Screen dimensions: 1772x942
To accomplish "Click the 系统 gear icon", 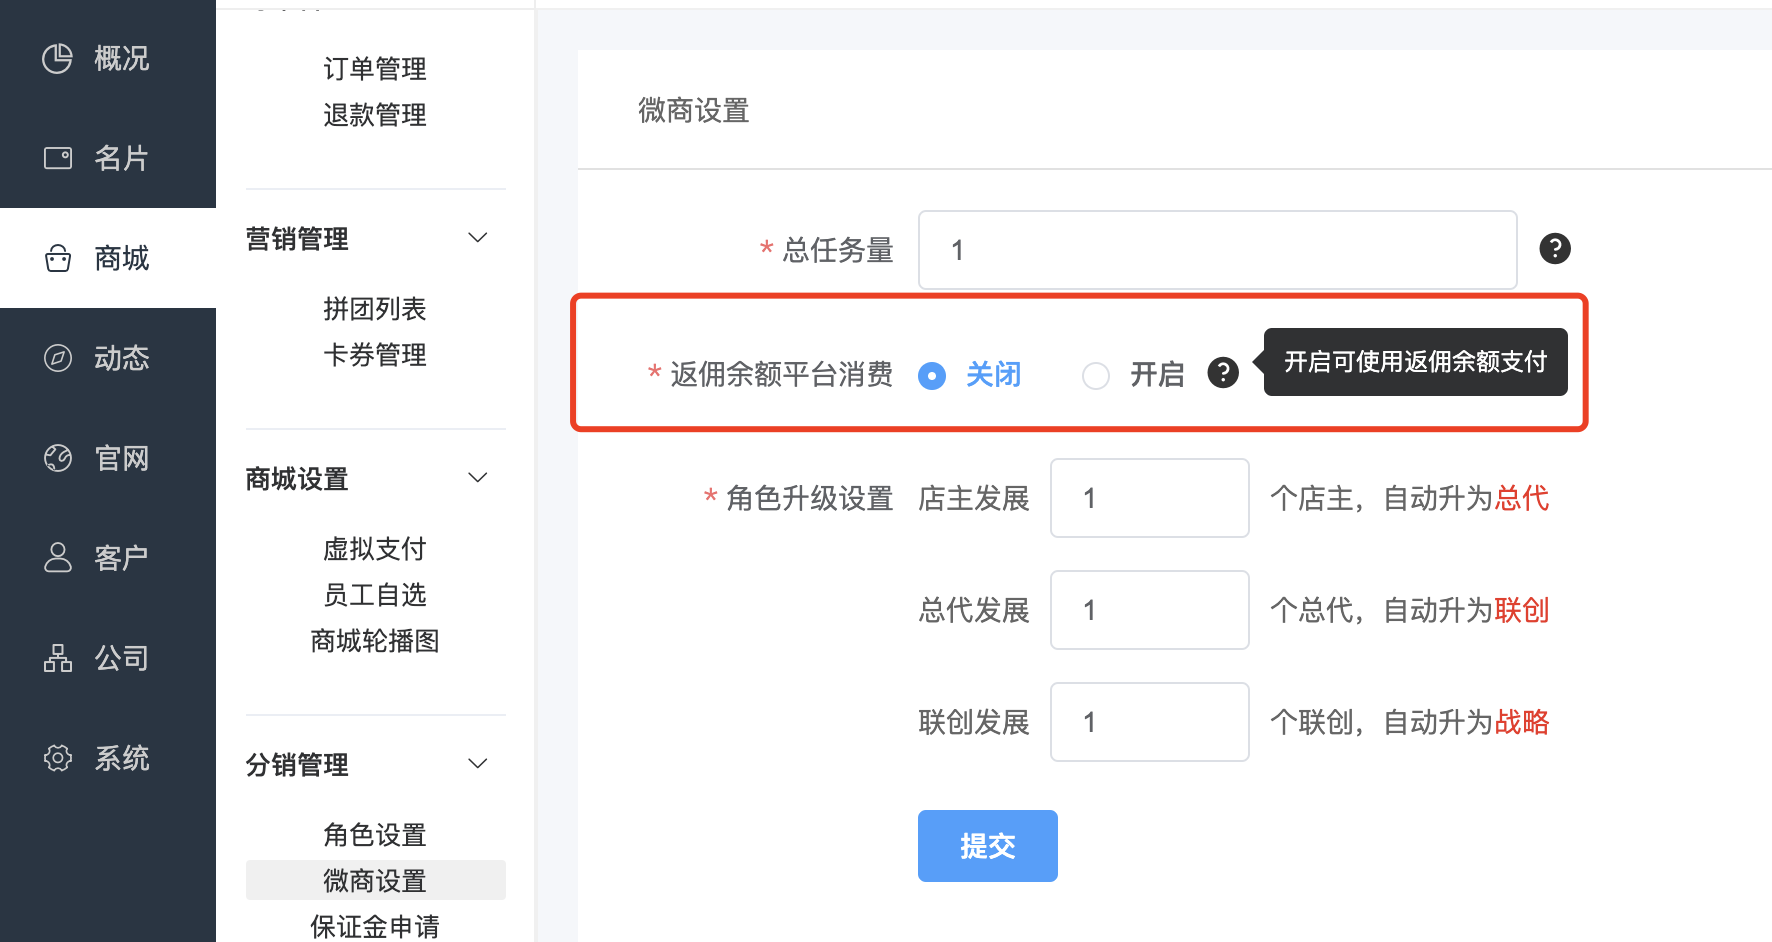I will tap(58, 758).
